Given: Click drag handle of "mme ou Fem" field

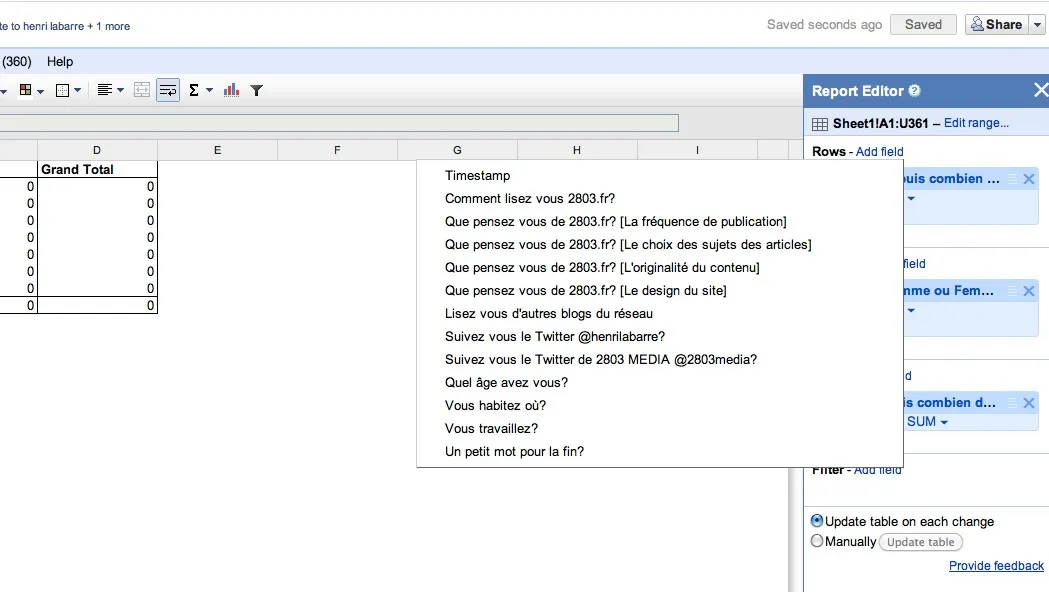Looking at the screenshot, I should 1013,291.
